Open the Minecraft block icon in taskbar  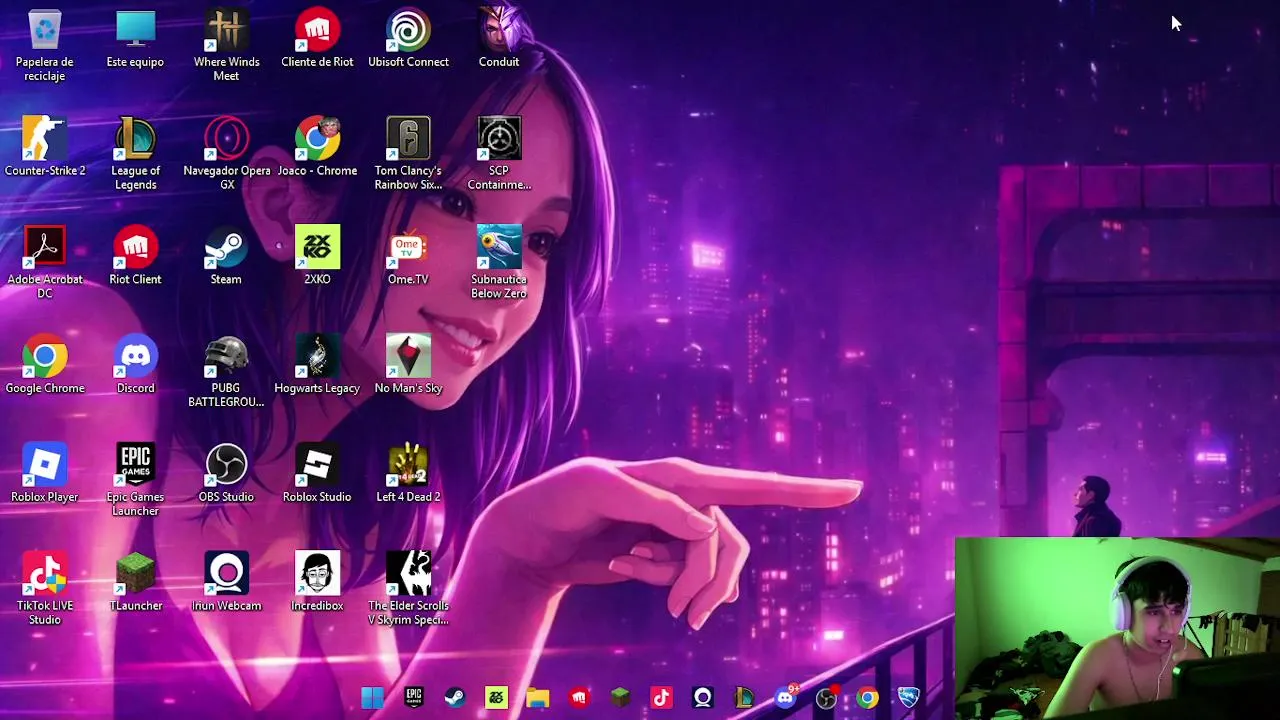[x=620, y=698]
